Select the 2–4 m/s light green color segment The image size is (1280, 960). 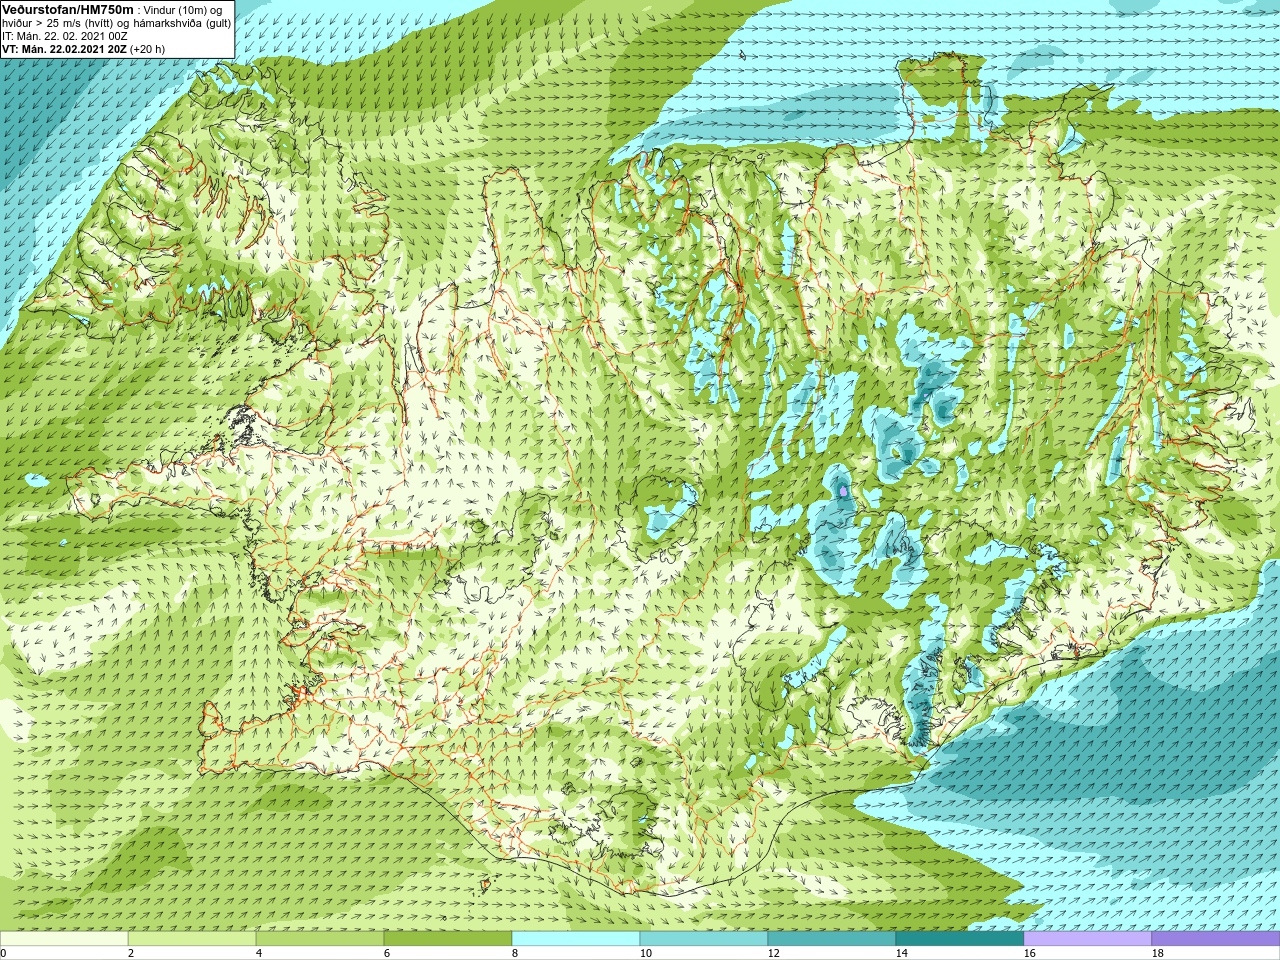(x=192, y=939)
